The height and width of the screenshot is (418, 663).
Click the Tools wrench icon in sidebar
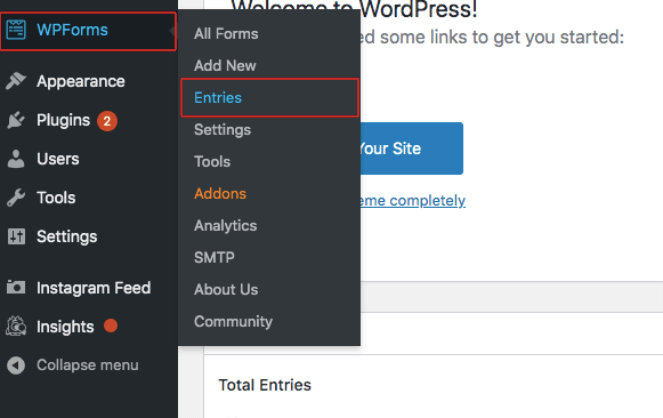point(16,198)
